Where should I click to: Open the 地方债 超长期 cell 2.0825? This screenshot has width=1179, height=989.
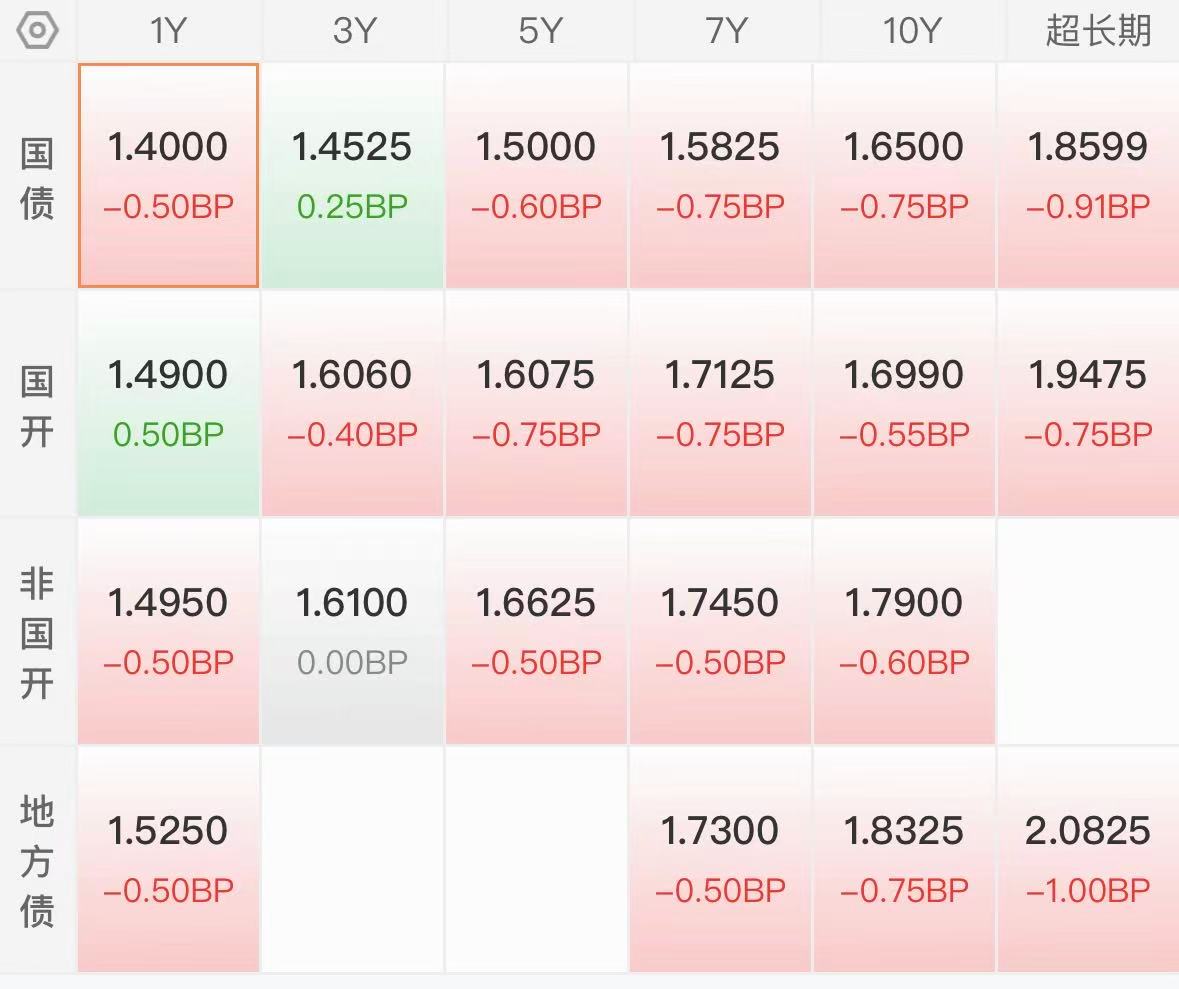1088,860
